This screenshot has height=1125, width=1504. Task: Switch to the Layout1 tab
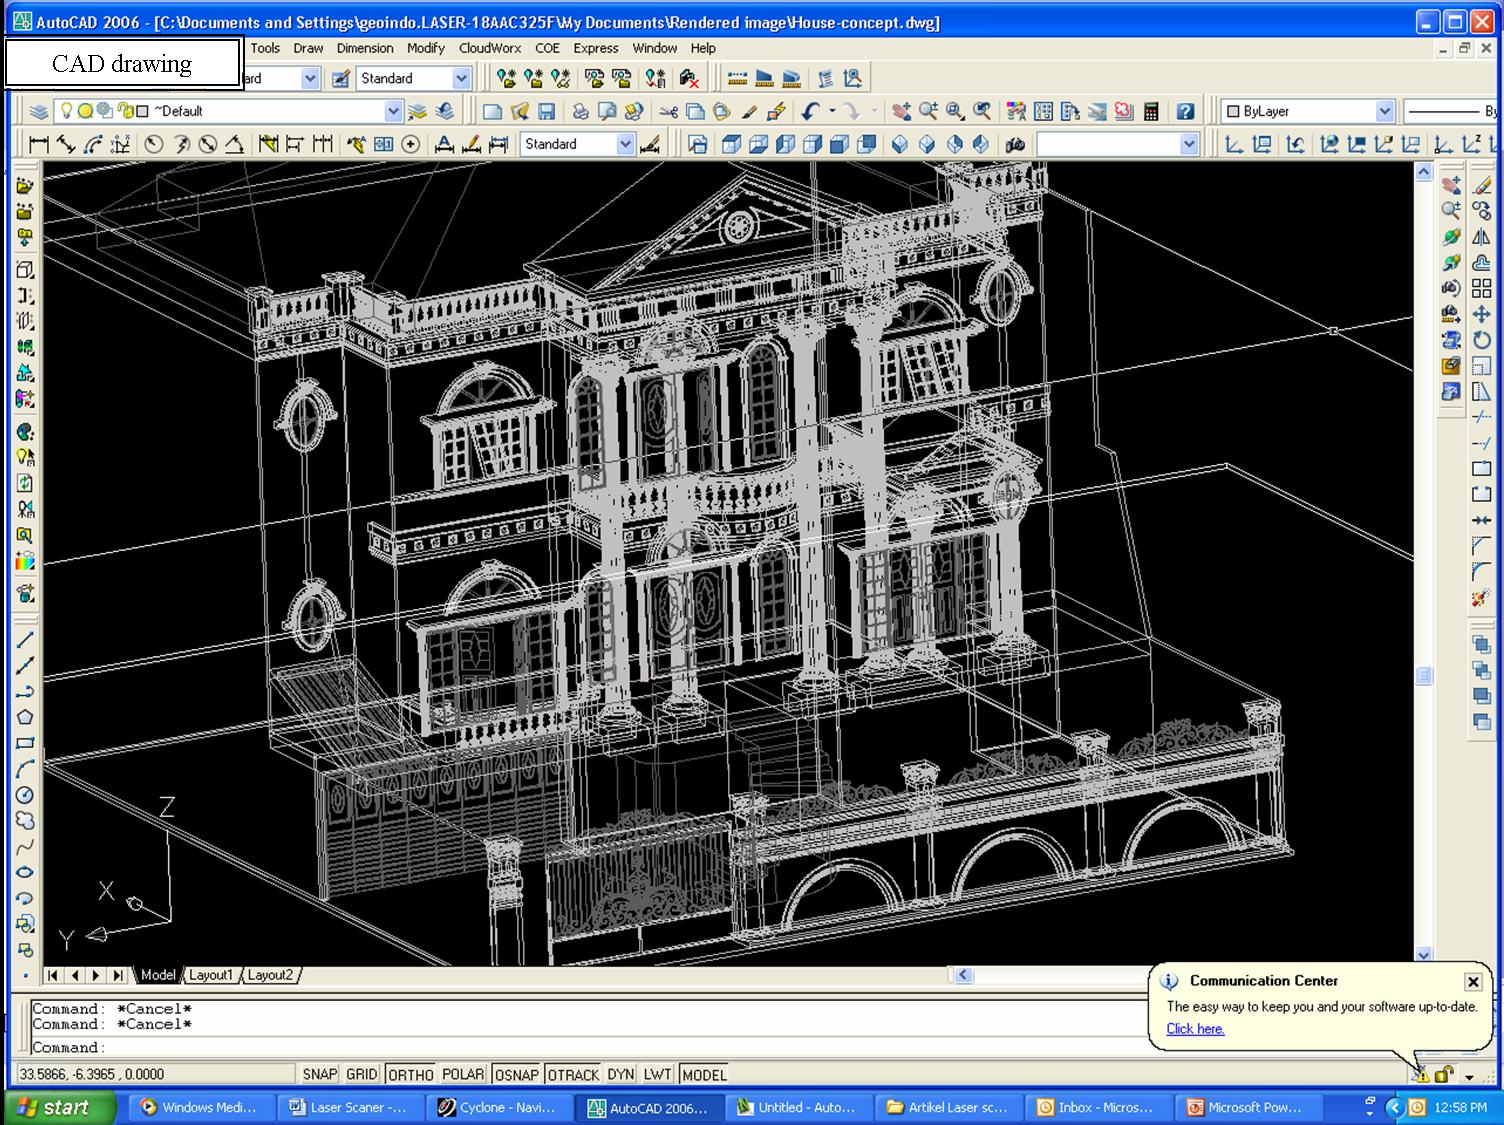(x=211, y=975)
